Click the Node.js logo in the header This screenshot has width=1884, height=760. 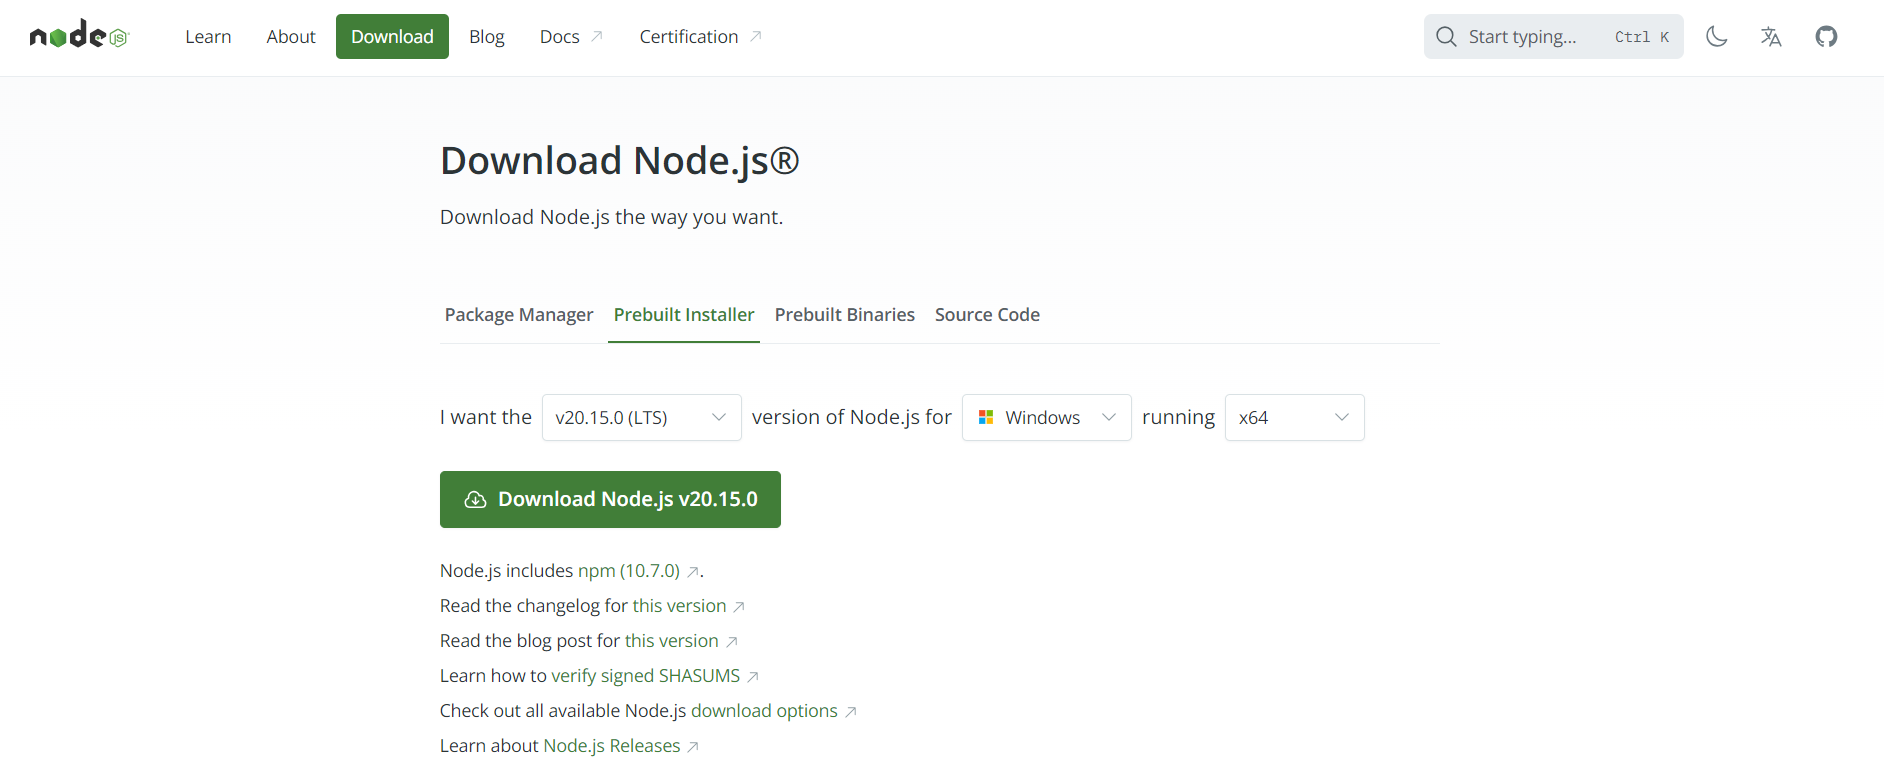[79, 36]
